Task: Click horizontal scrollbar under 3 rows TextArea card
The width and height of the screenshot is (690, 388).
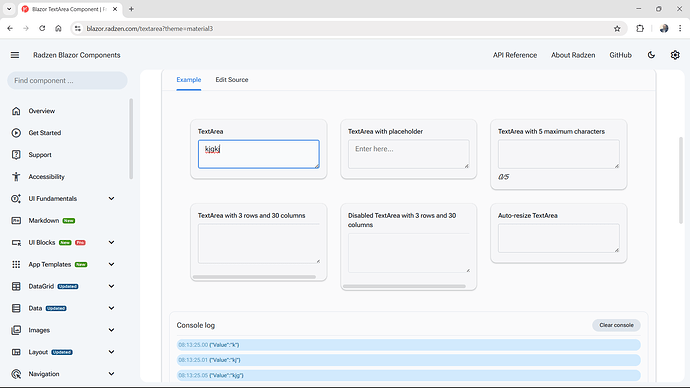Action: pos(254,277)
